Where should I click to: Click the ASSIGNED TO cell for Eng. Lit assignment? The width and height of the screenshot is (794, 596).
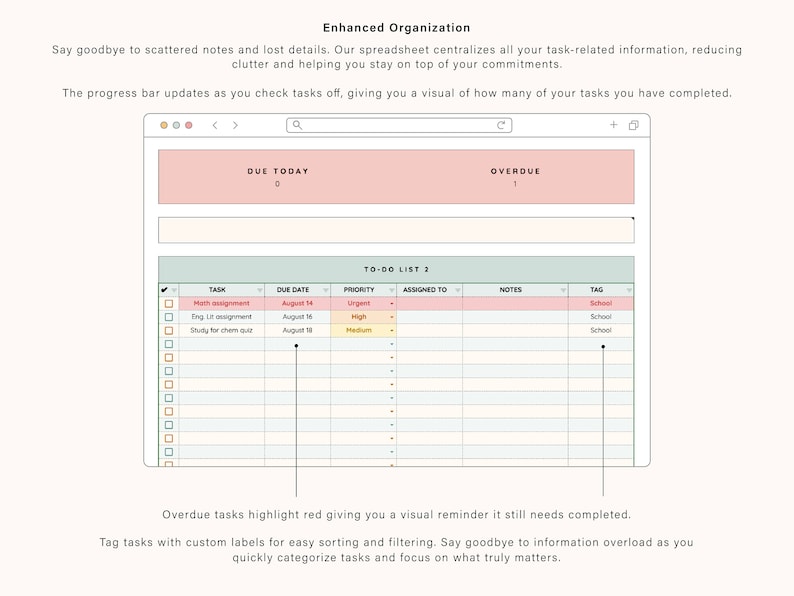[x=429, y=317]
